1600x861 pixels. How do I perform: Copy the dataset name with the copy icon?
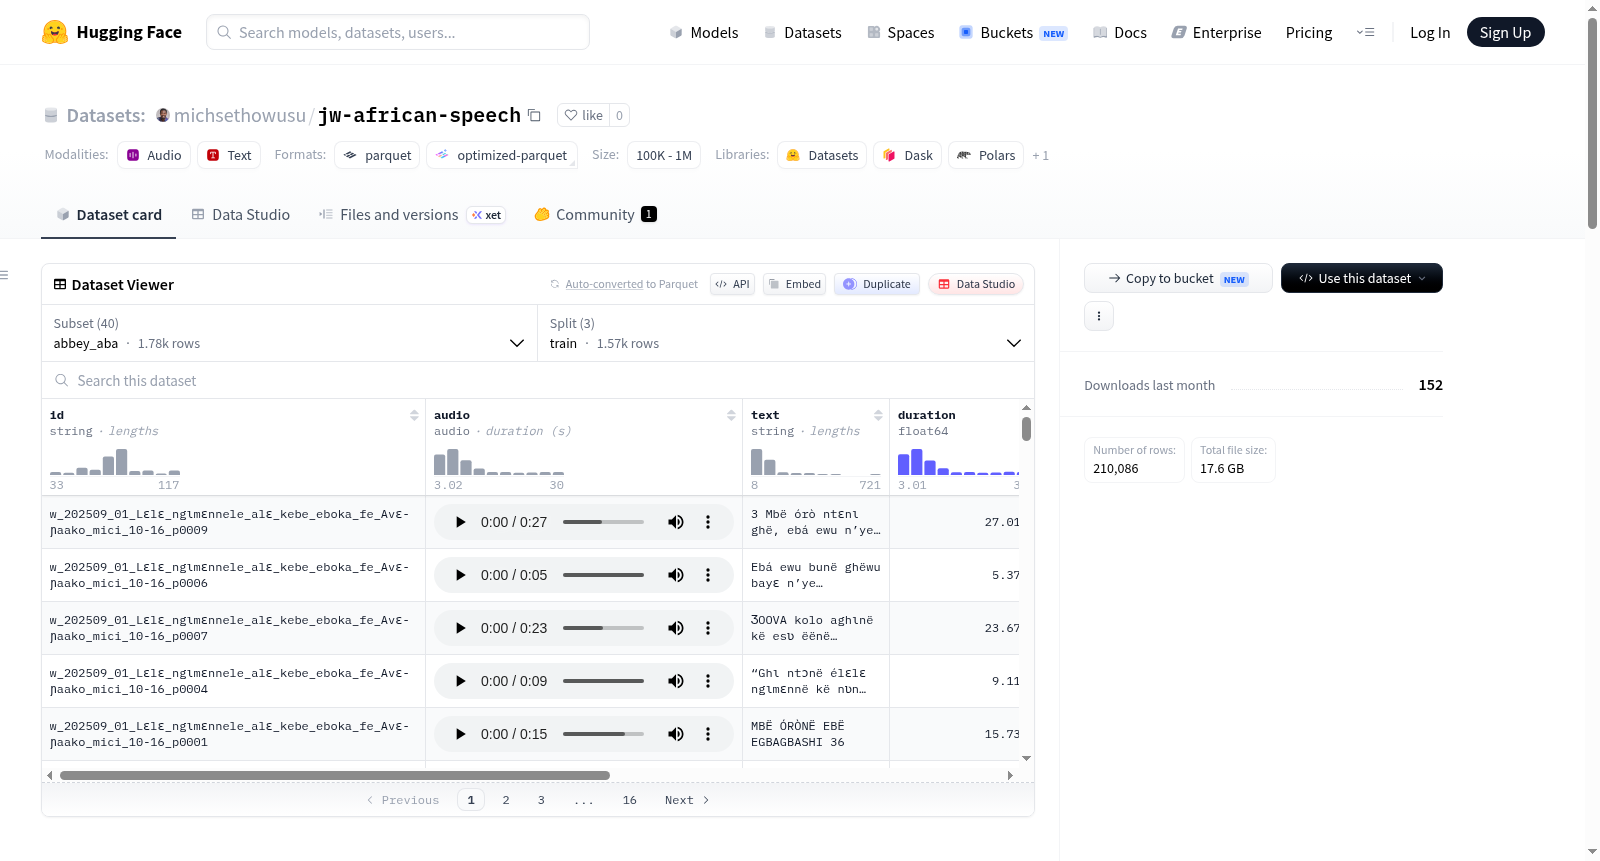[x=534, y=115]
